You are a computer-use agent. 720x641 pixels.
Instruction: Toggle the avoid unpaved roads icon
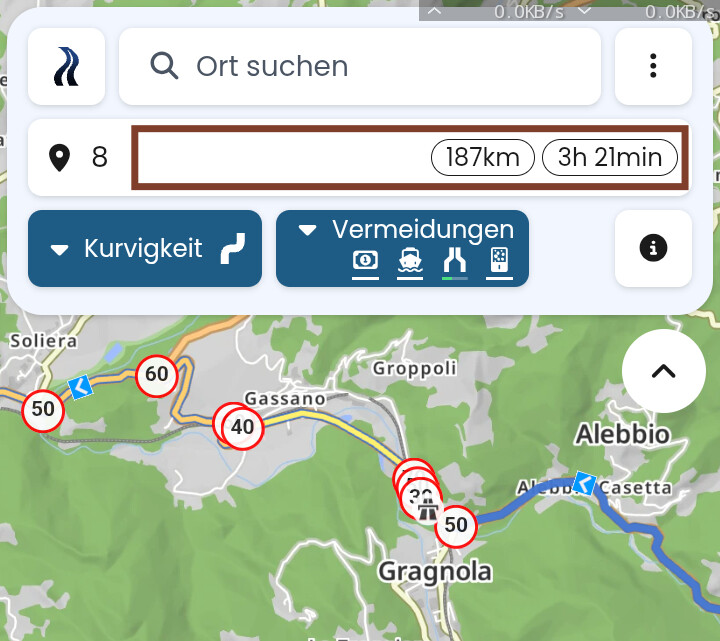coord(499,262)
